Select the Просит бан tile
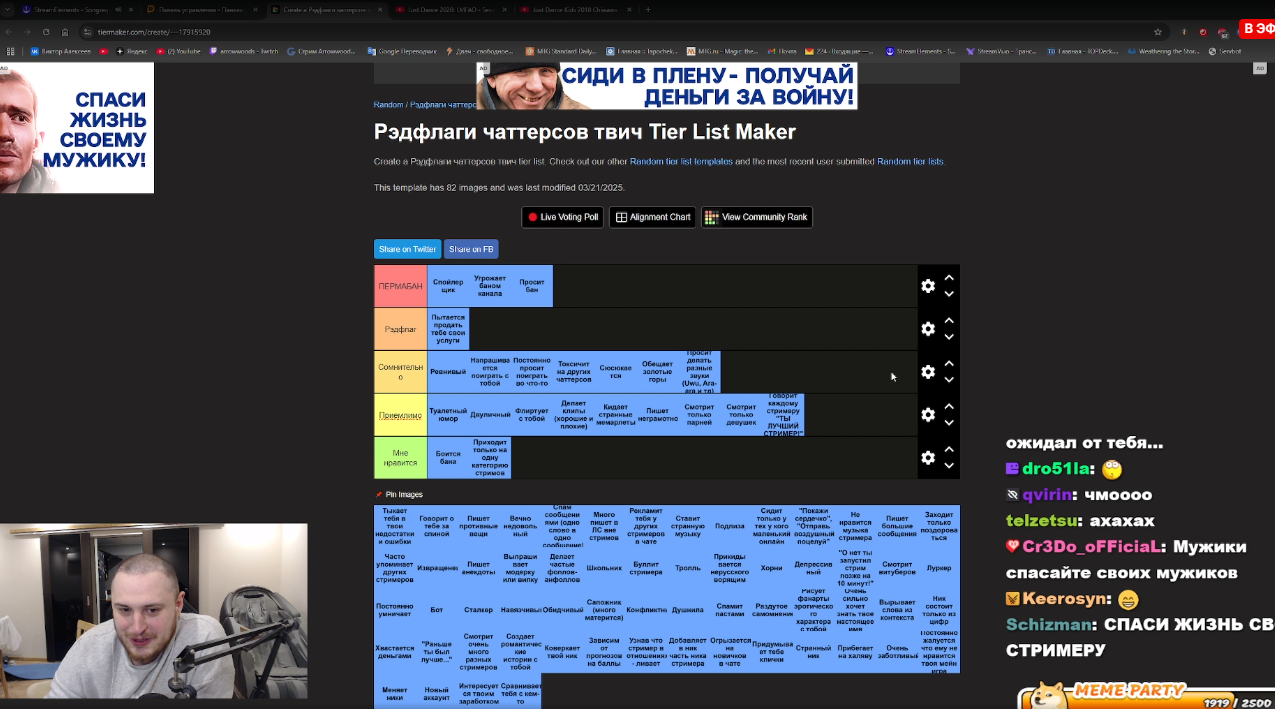 [532, 286]
